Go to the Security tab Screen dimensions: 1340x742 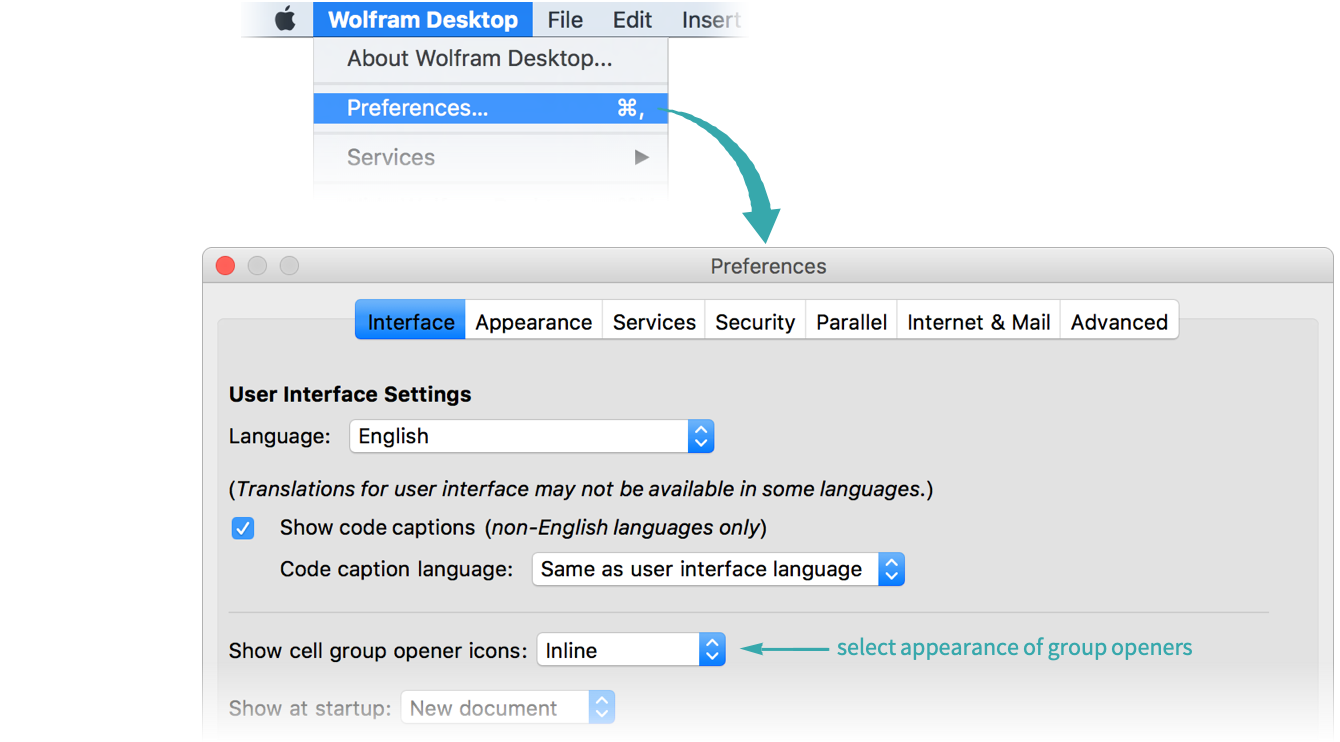[755, 322]
